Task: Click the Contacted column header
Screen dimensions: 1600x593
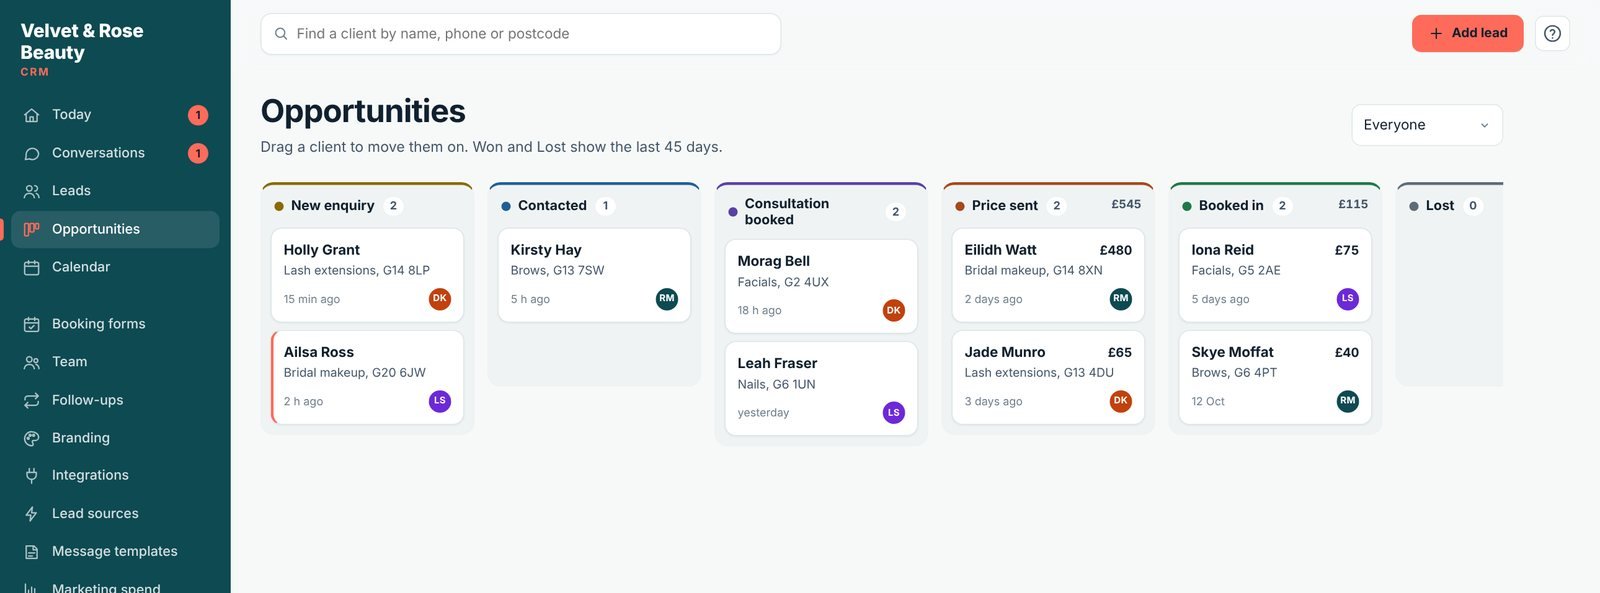Action: (594, 205)
